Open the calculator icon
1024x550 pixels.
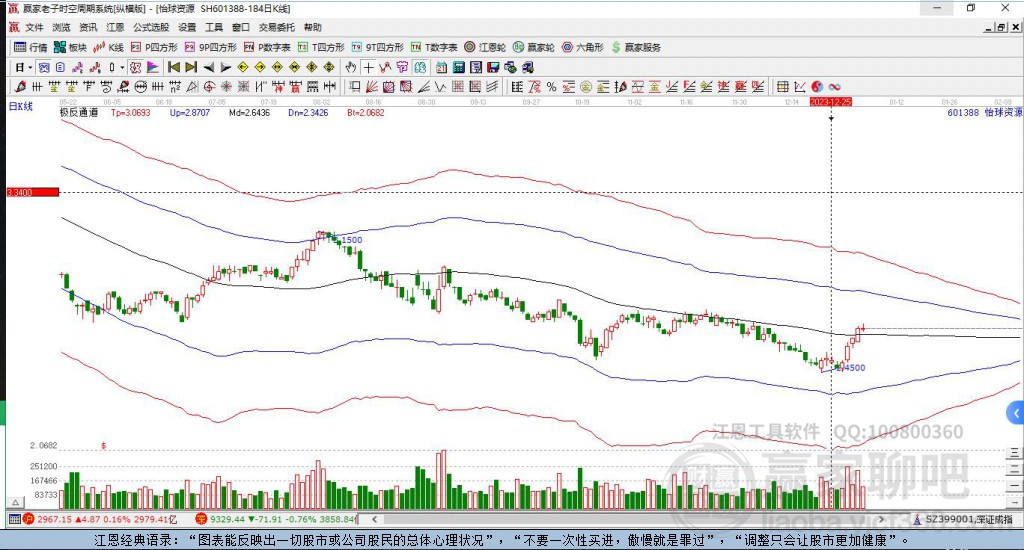458,67
